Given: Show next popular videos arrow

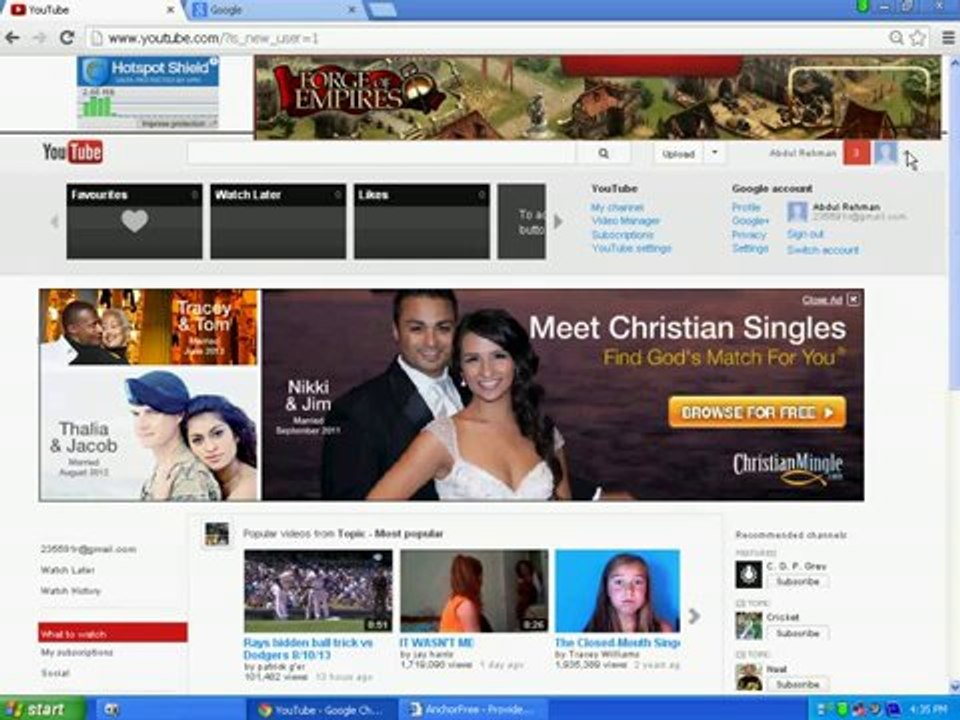Looking at the screenshot, I should [694, 616].
